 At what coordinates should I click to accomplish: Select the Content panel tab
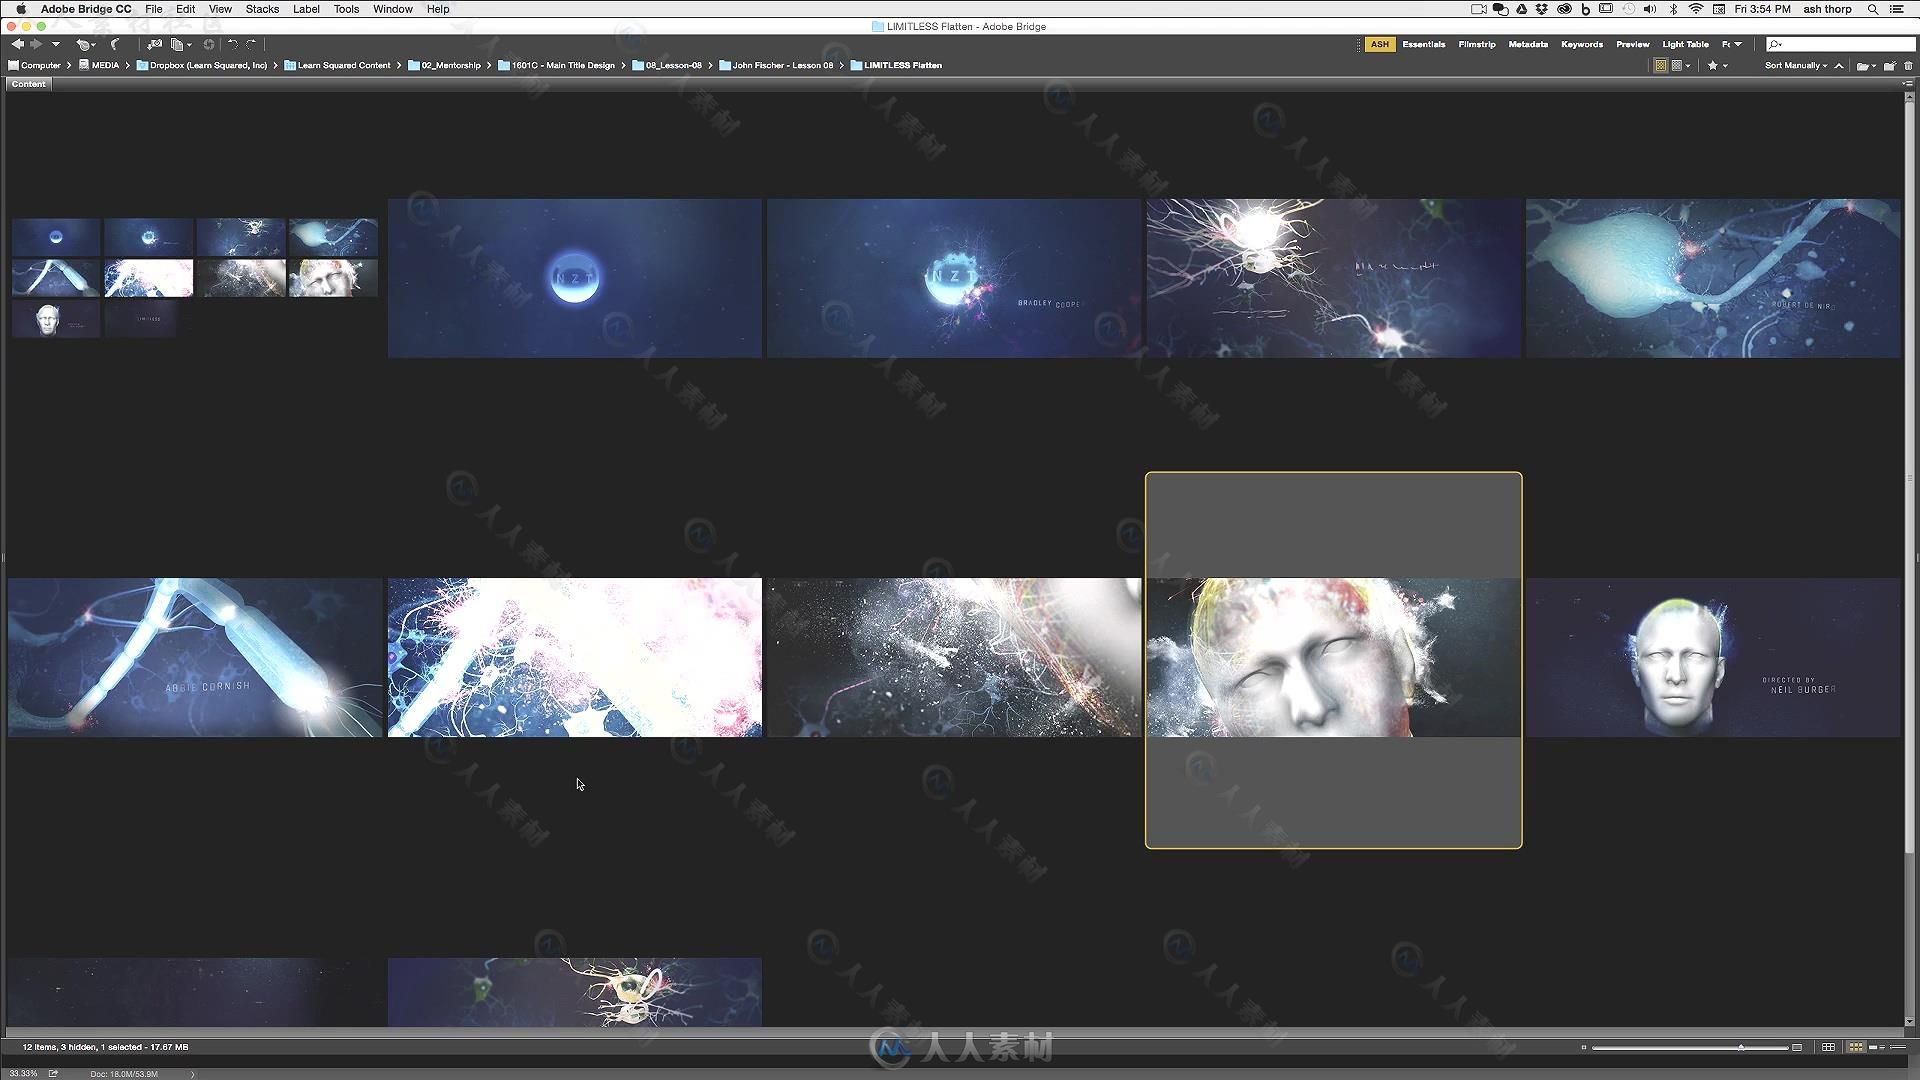(29, 84)
